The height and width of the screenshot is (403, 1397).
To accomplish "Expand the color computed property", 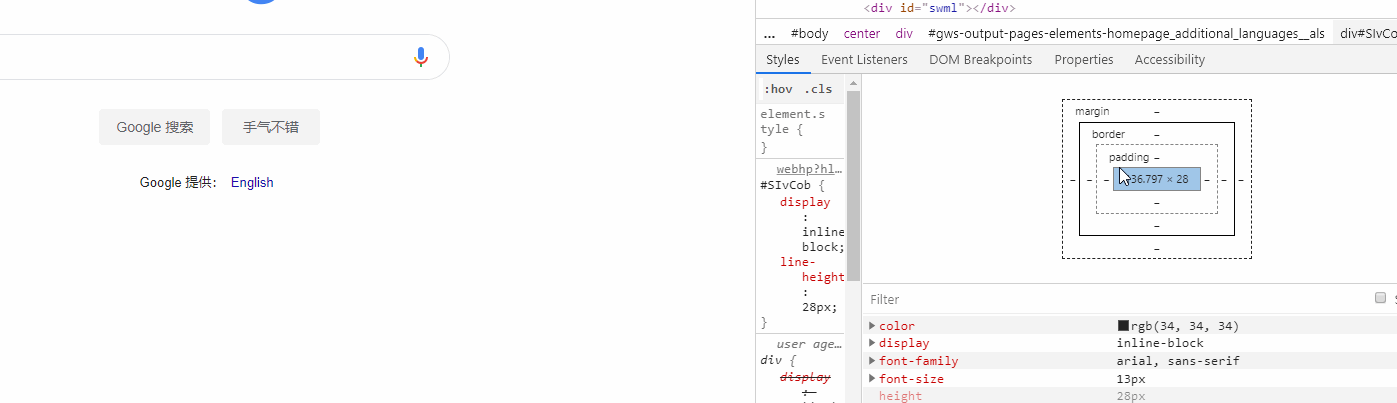I will 872,326.
